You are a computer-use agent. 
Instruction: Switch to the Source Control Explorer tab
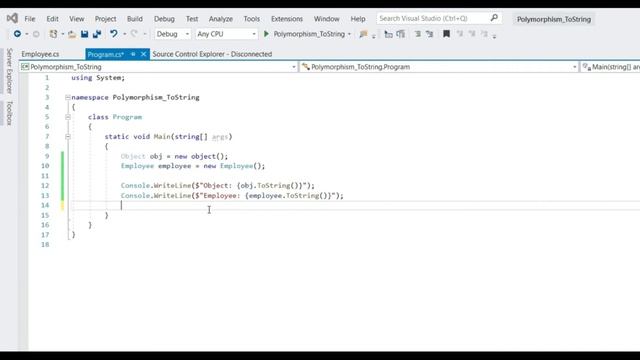[212, 54]
